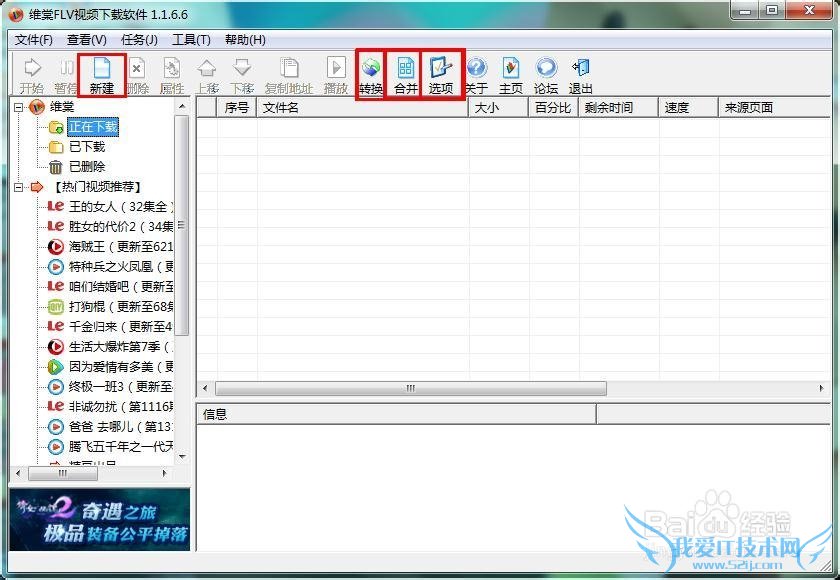Open 王的女人 video recommendation

121,207
